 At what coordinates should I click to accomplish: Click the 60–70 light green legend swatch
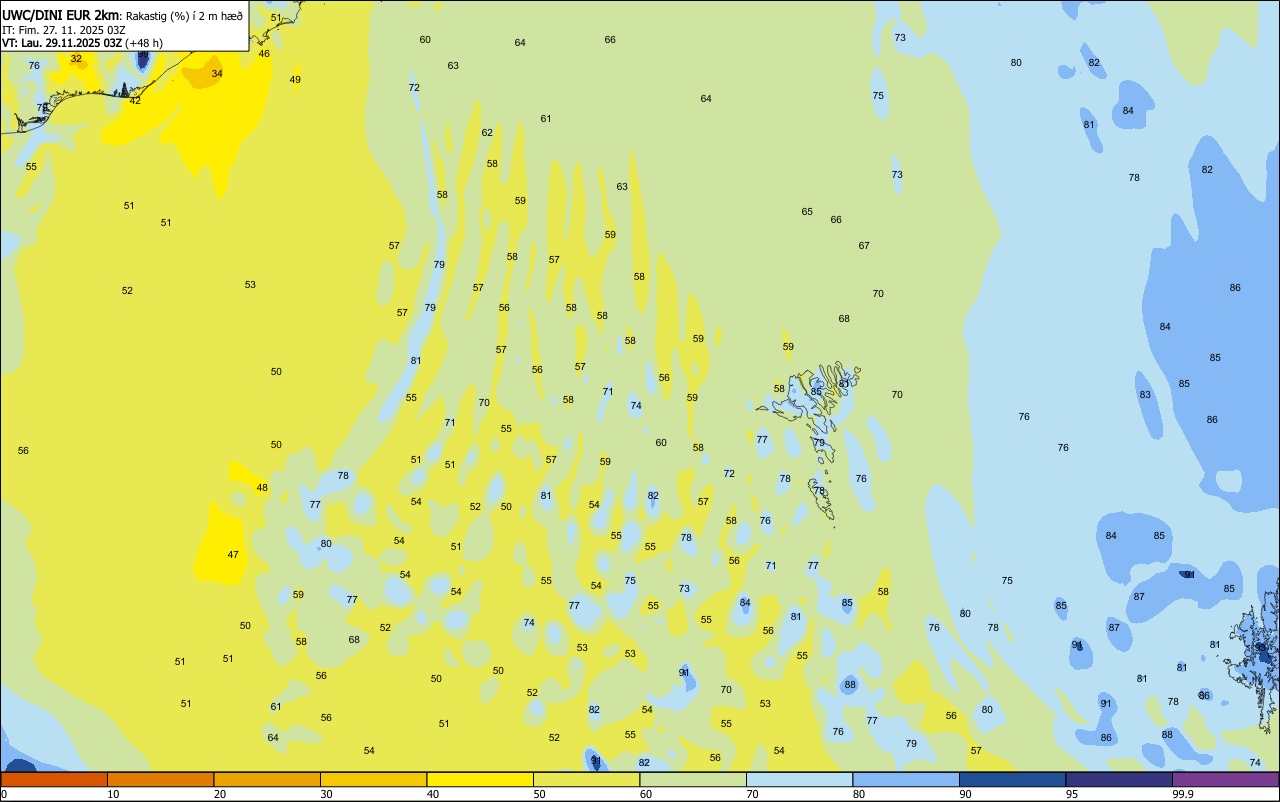click(693, 779)
